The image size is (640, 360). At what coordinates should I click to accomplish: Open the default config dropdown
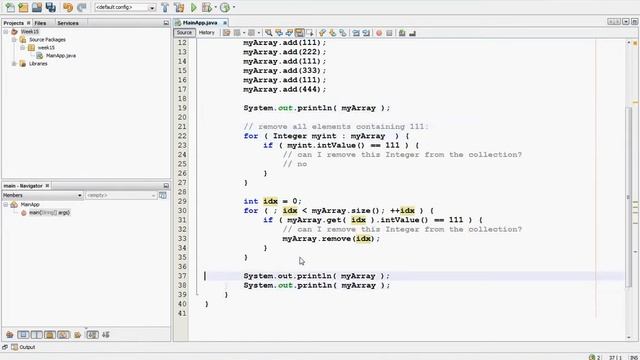125,7
